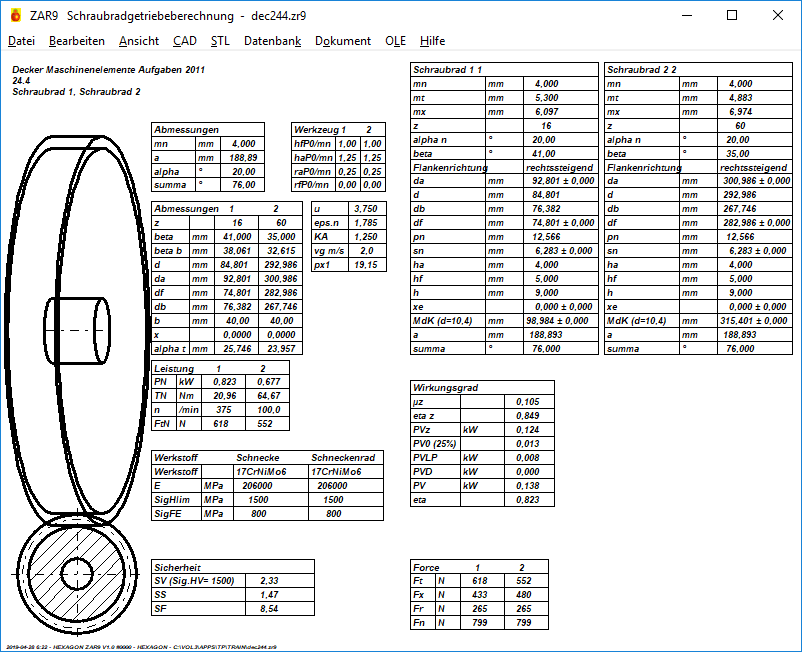Click the ZAR9 application icon in title bar
This screenshot has width=802, height=652.
[15, 15]
